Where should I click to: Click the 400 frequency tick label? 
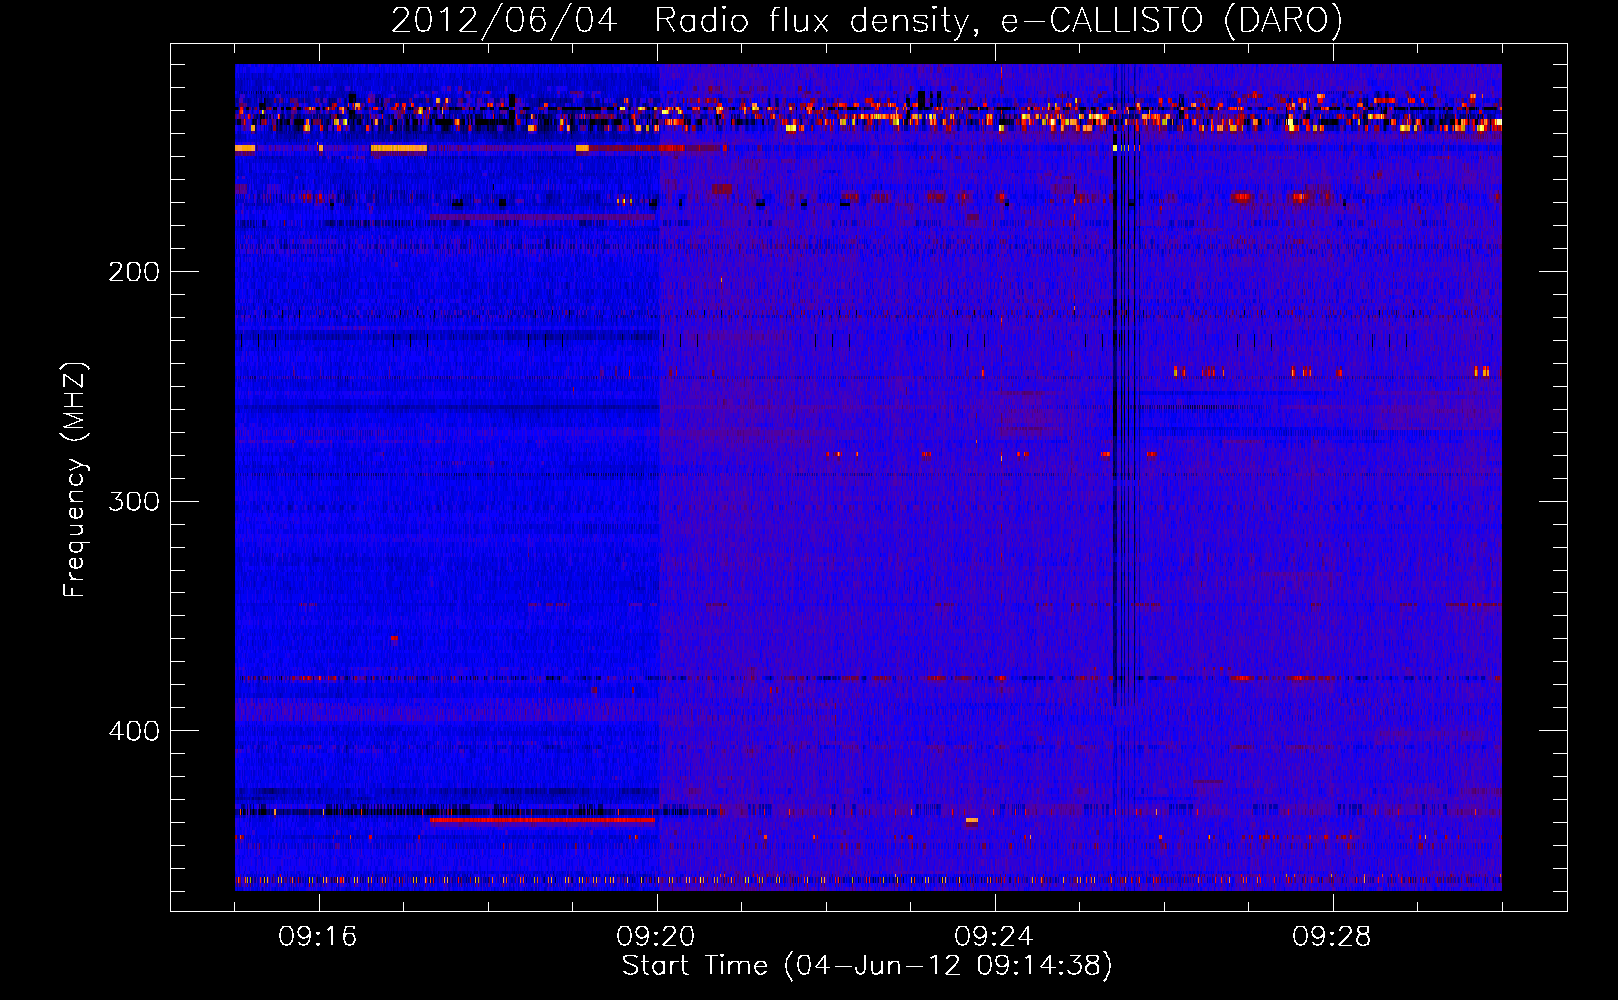click(134, 731)
